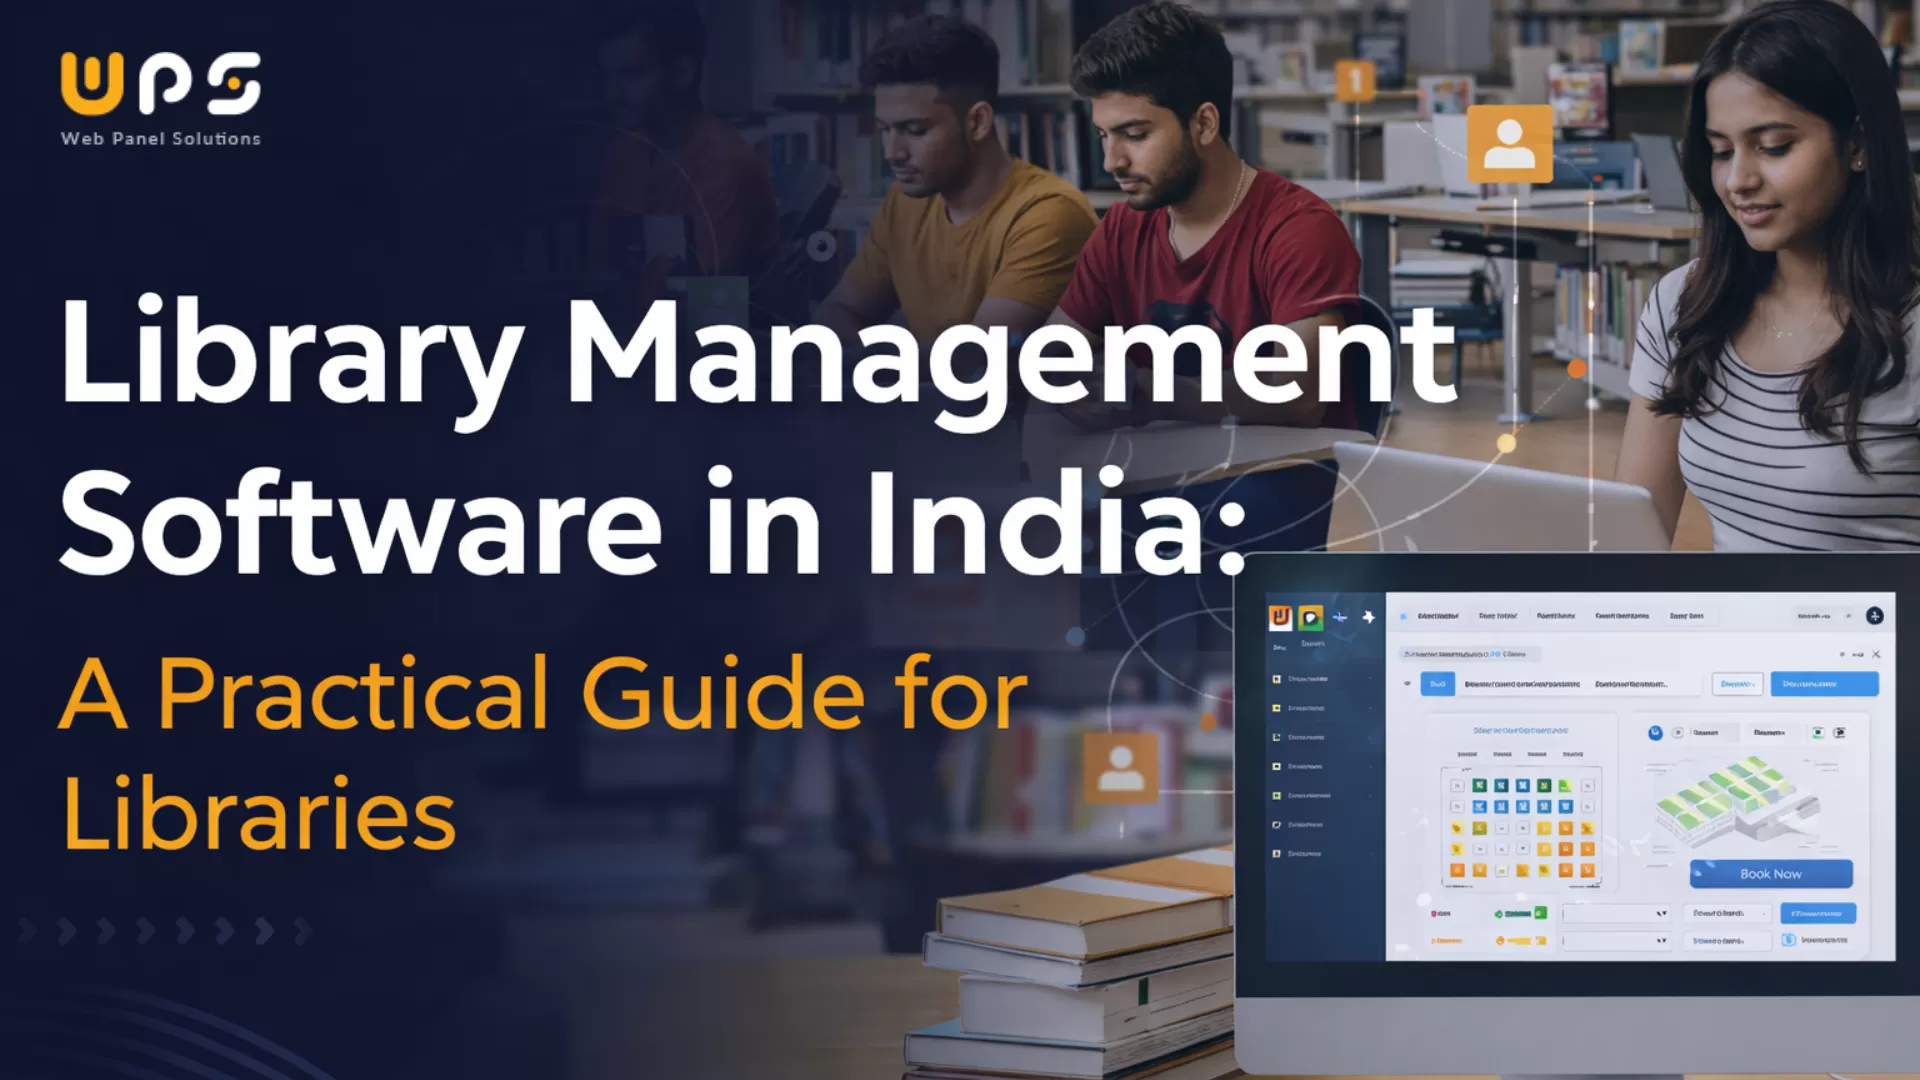The image size is (1920, 1080).
Task: Switch to the first tab in the top navigation bar
Action: click(x=1437, y=616)
